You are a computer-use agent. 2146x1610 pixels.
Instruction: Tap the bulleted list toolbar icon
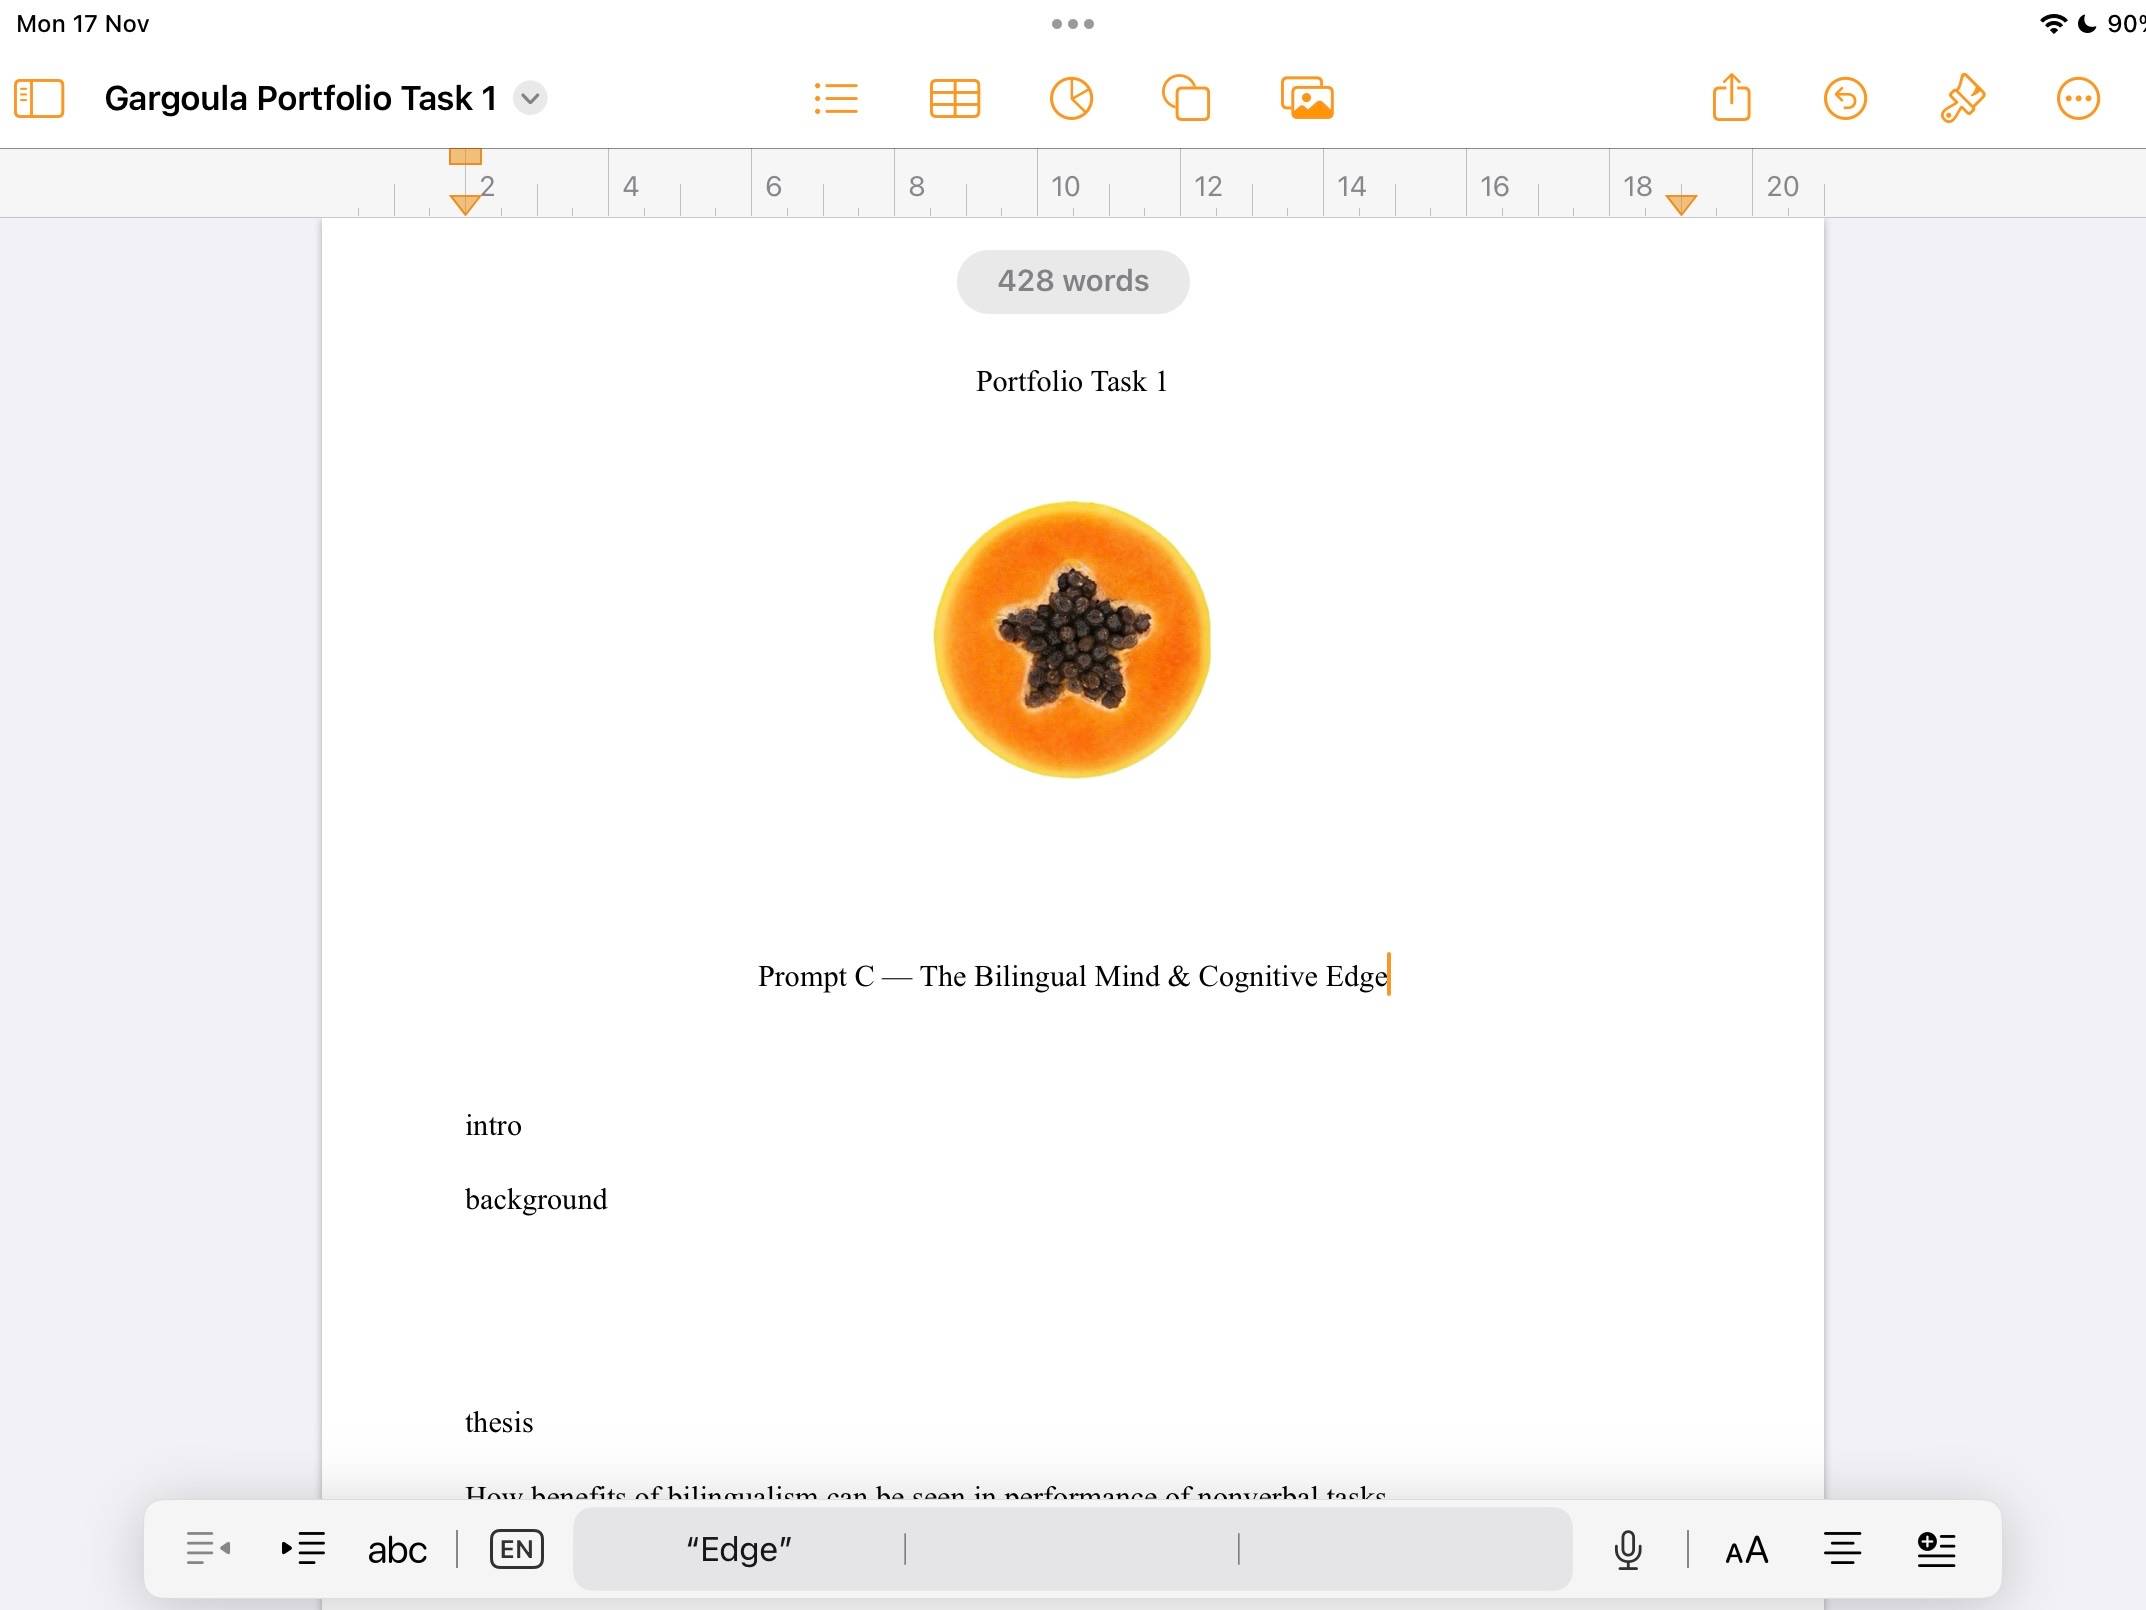click(836, 98)
